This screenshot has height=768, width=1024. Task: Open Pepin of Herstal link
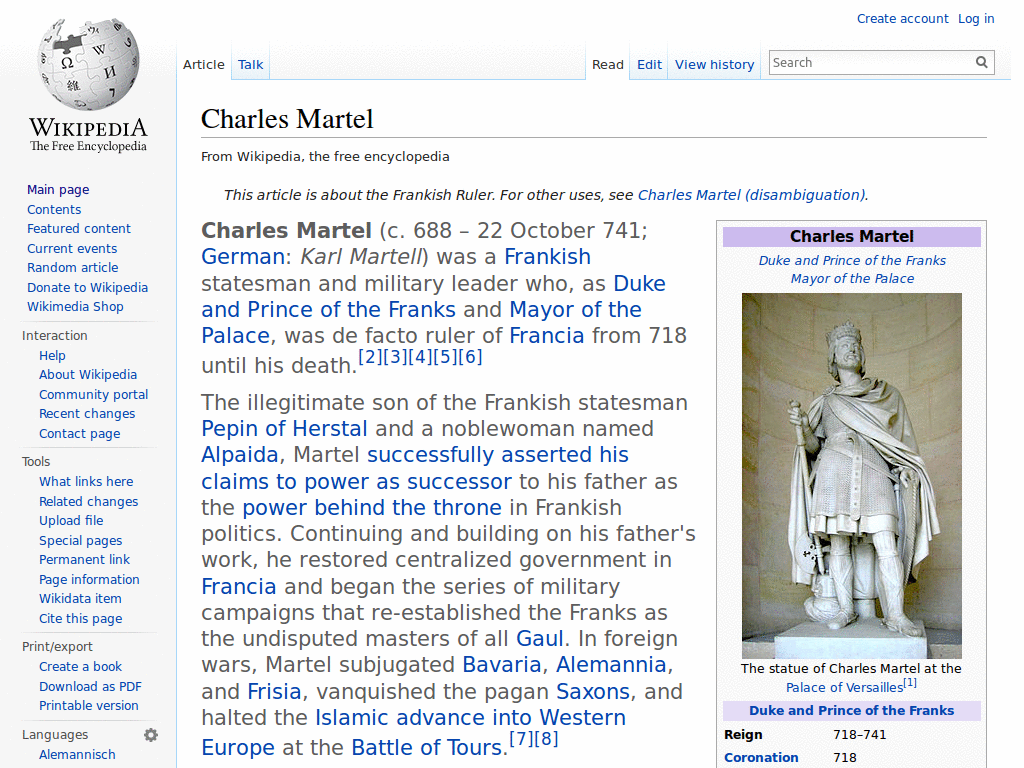pos(284,429)
